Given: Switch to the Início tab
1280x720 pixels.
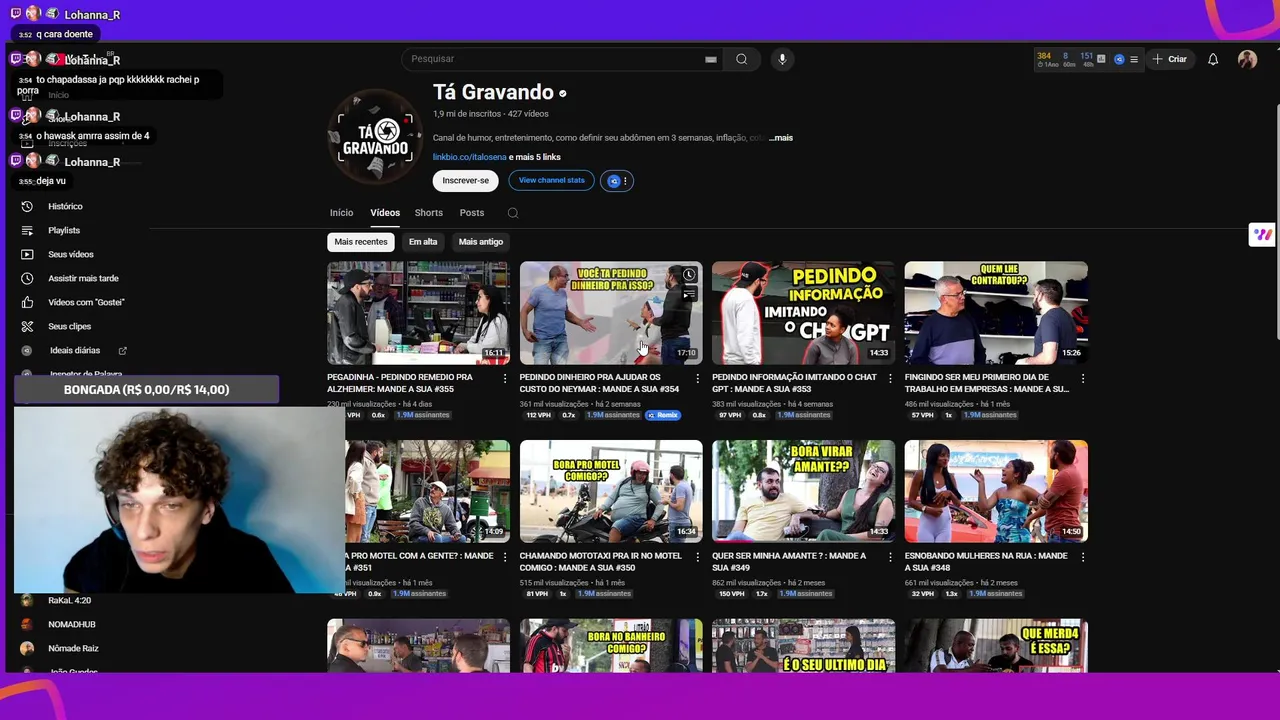Looking at the screenshot, I should [341, 213].
